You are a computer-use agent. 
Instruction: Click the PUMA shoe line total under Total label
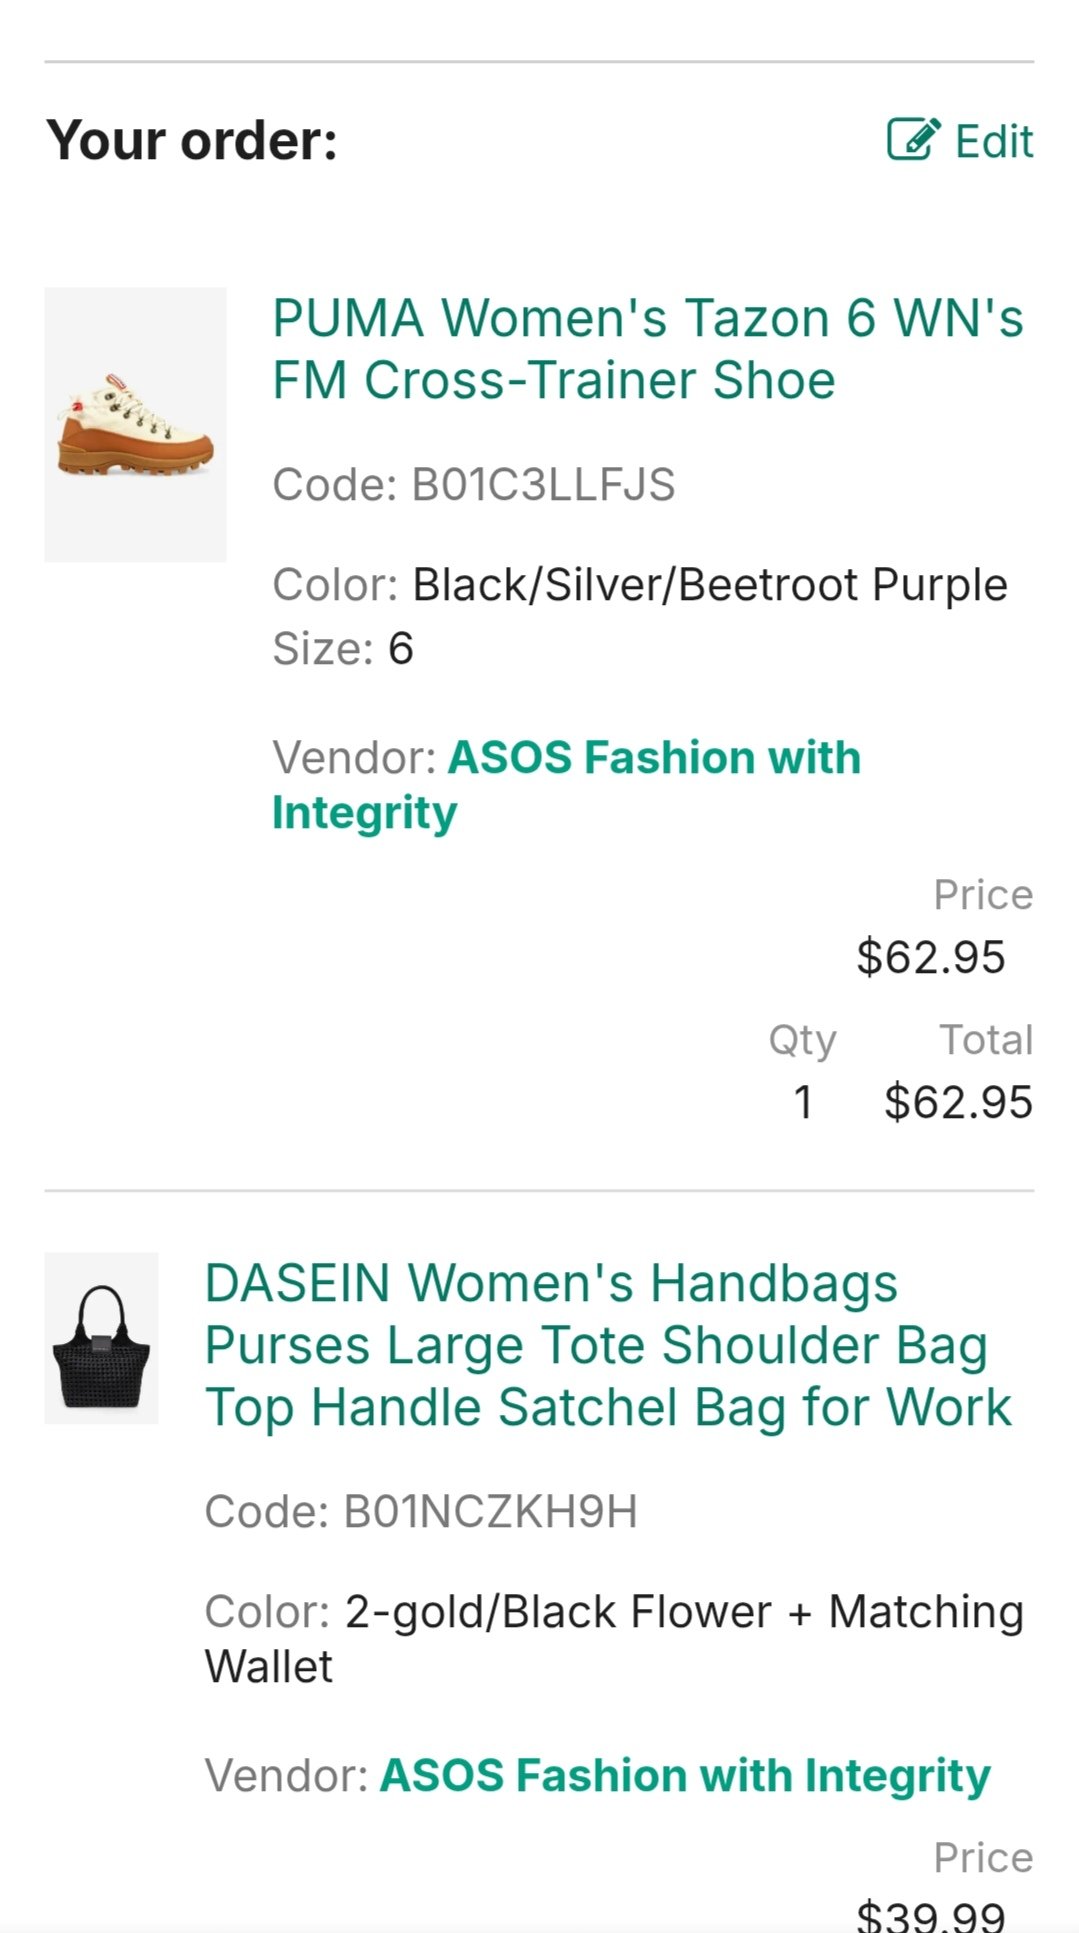[958, 1102]
